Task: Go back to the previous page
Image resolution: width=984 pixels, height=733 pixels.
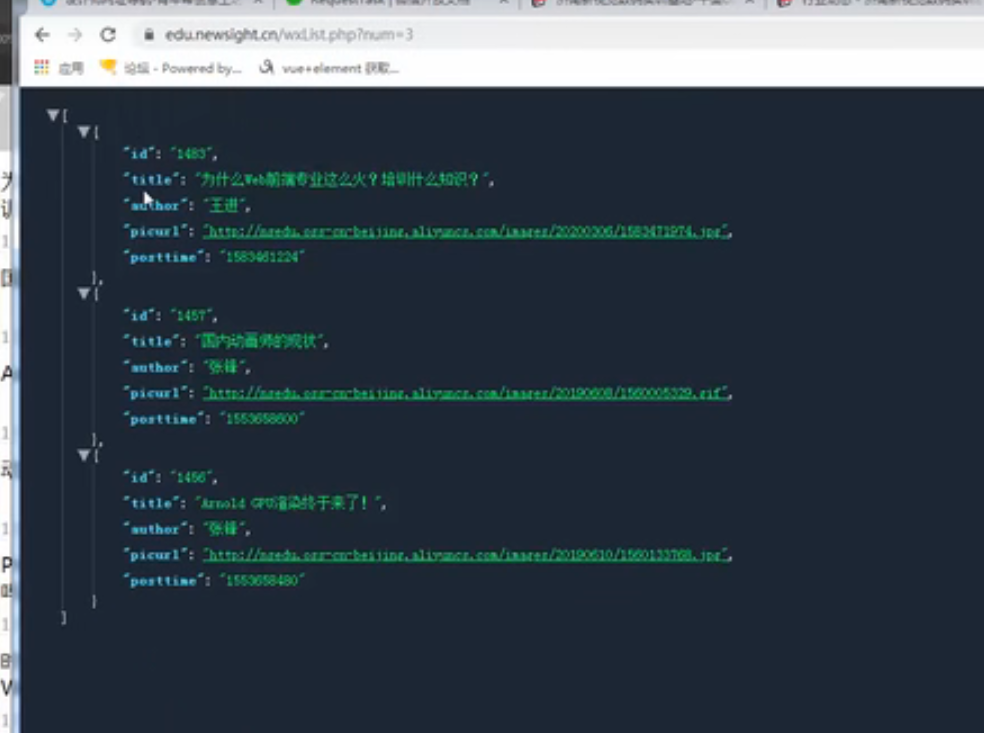Action: coord(43,35)
